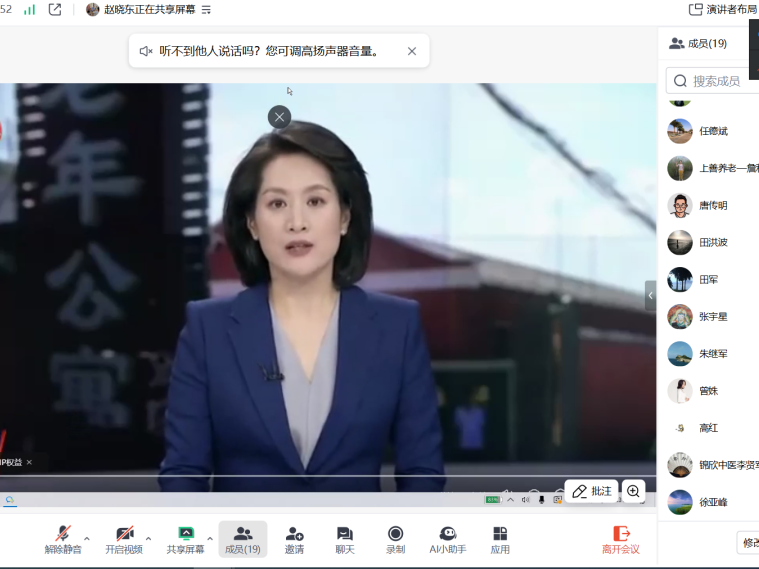
Task: Click the speaker volume icon in the shared taskbar
Action: [525, 500]
